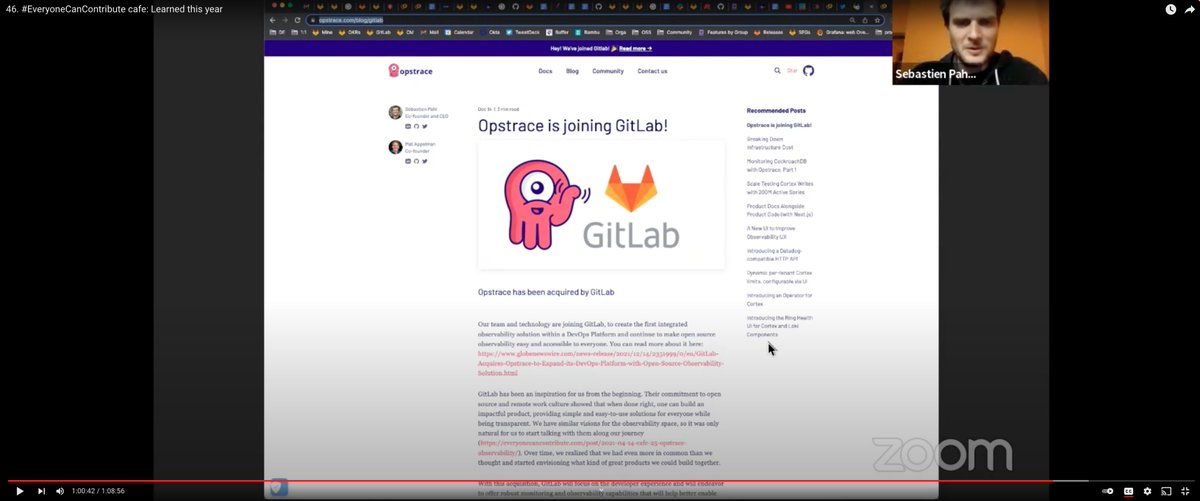The image size is (1200, 501).
Task: Open Introducing a Datadog-compatible HTTP API post
Action: tap(776, 253)
